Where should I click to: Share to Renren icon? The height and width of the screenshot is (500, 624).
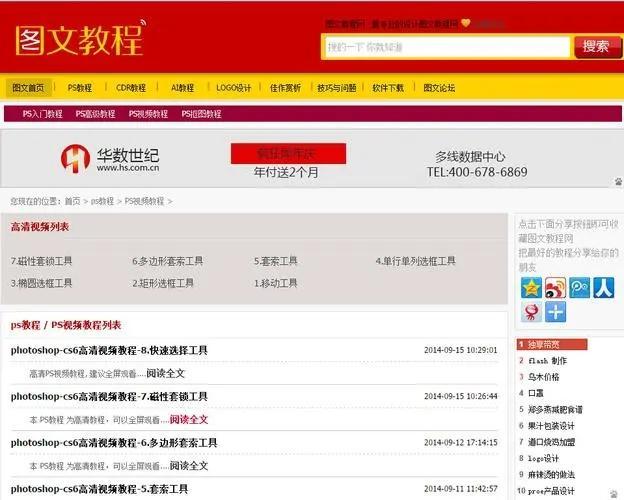[604, 288]
